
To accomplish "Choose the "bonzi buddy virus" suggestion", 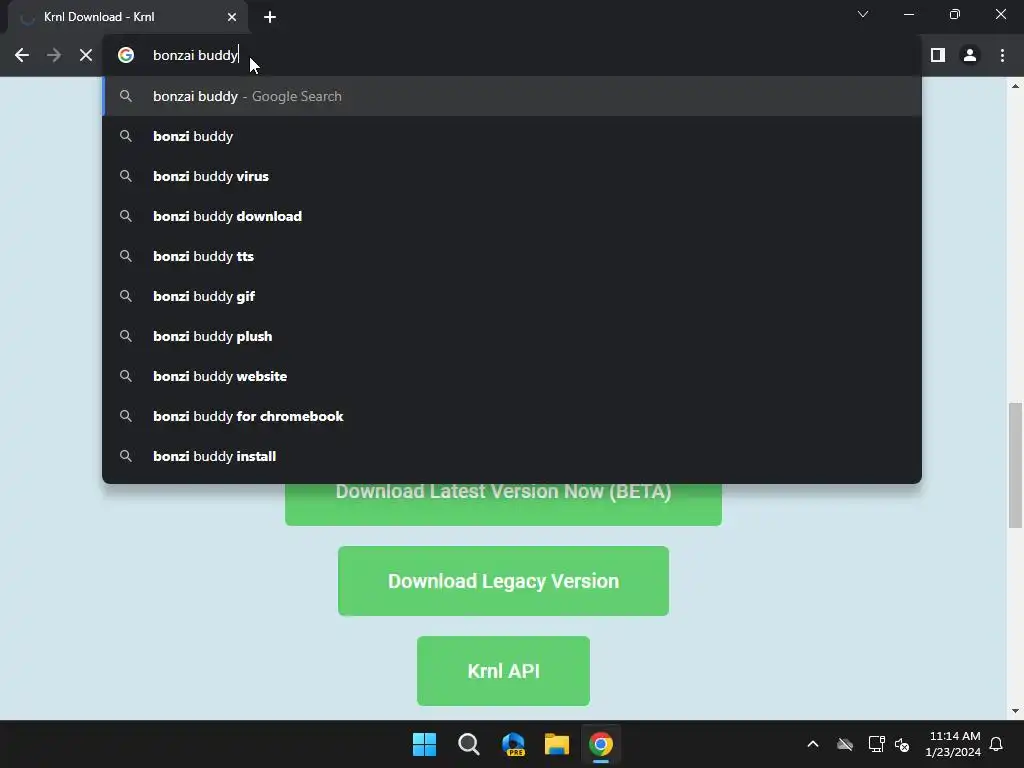I will [512, 176].
